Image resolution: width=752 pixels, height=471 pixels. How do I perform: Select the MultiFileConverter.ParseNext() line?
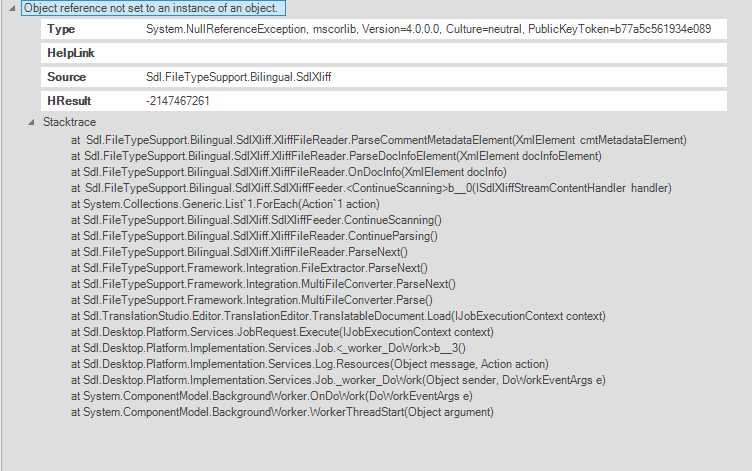tap(263, 284)
